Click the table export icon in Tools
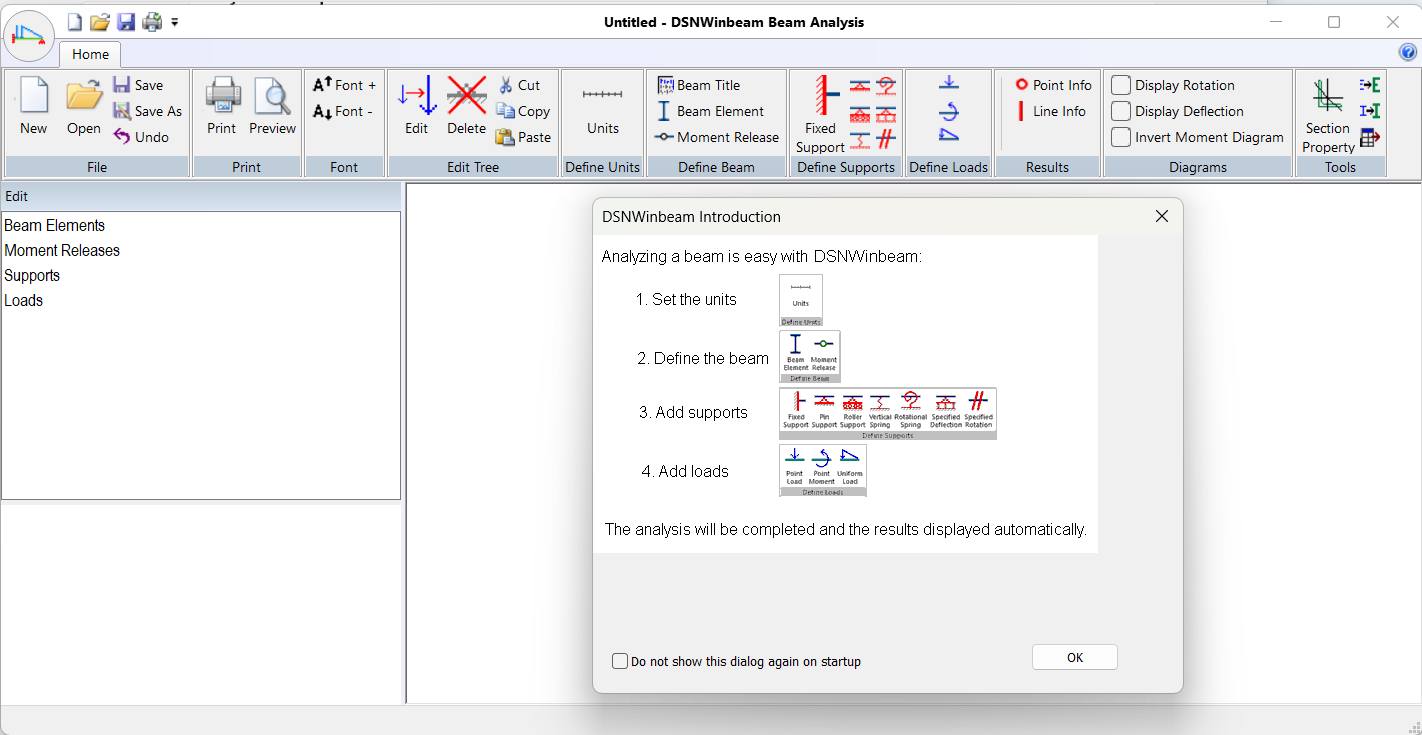 pyautogui.click(x=1370, y=137)
